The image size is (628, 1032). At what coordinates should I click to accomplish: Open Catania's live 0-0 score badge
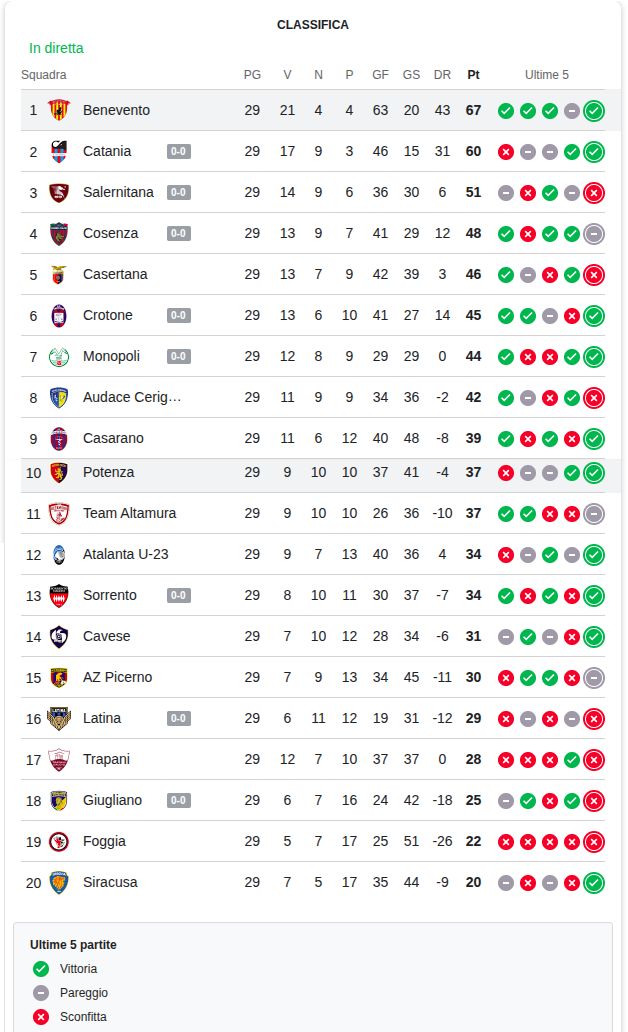pos(179,152)
